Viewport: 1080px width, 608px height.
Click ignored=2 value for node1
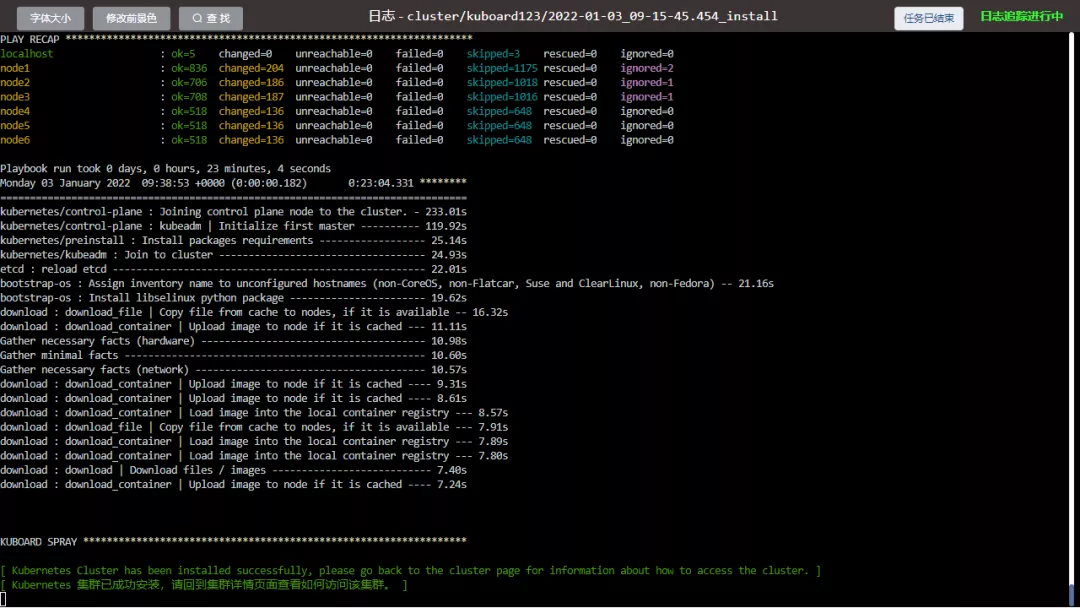tap(647, 68)
